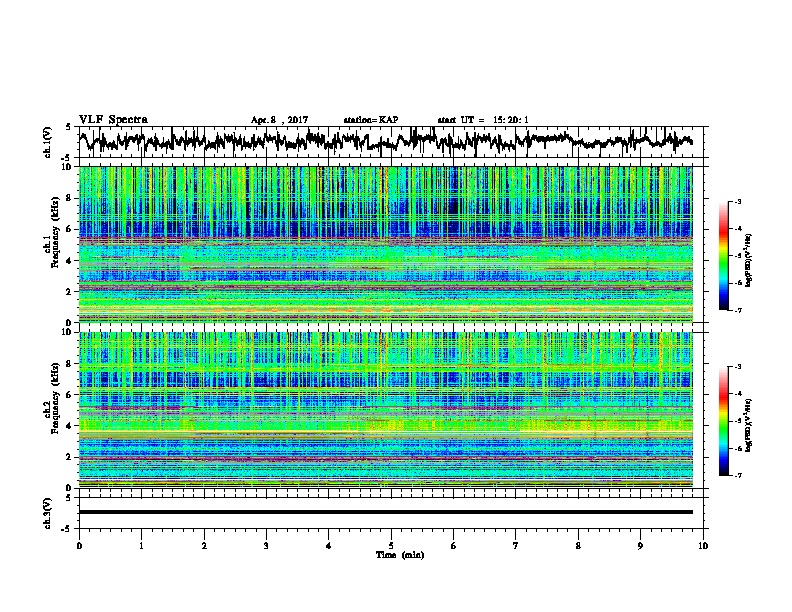Click tick '5' on the Time axis
Image resolution: width=792 pixels, height=612 pixels.
pyautogui.click(x=390, y=546)
